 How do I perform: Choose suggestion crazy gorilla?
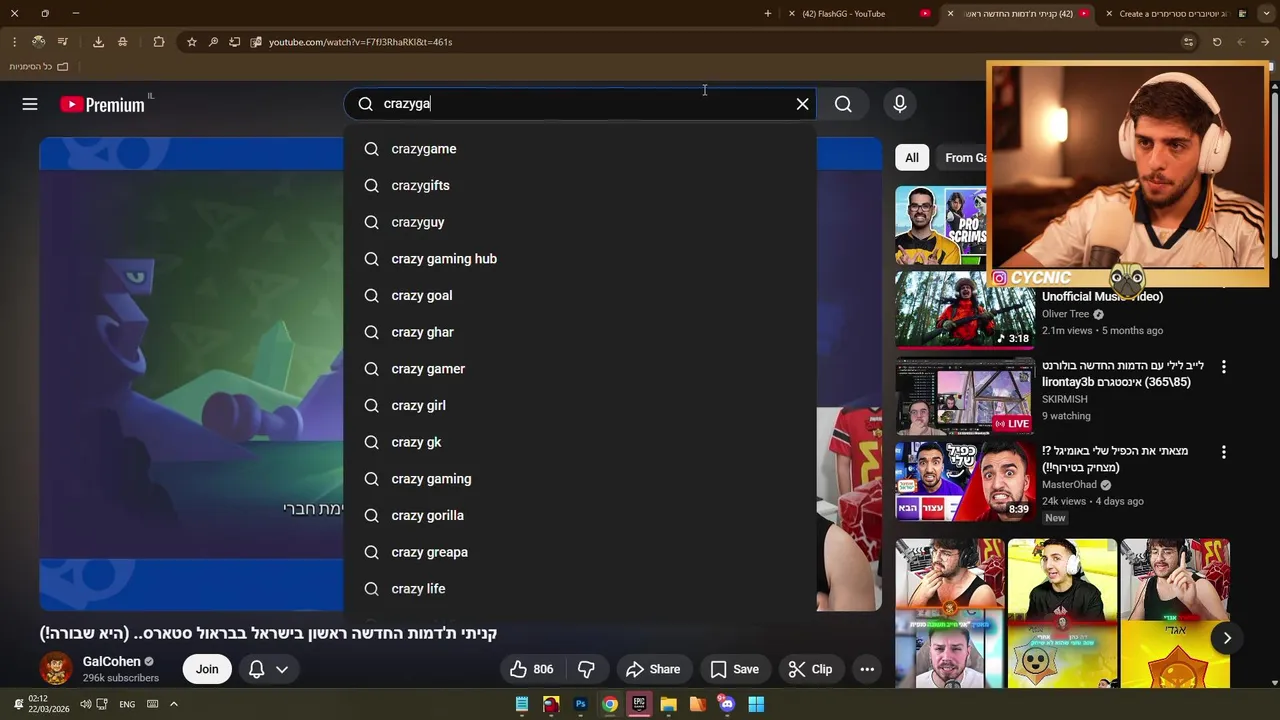580,516
